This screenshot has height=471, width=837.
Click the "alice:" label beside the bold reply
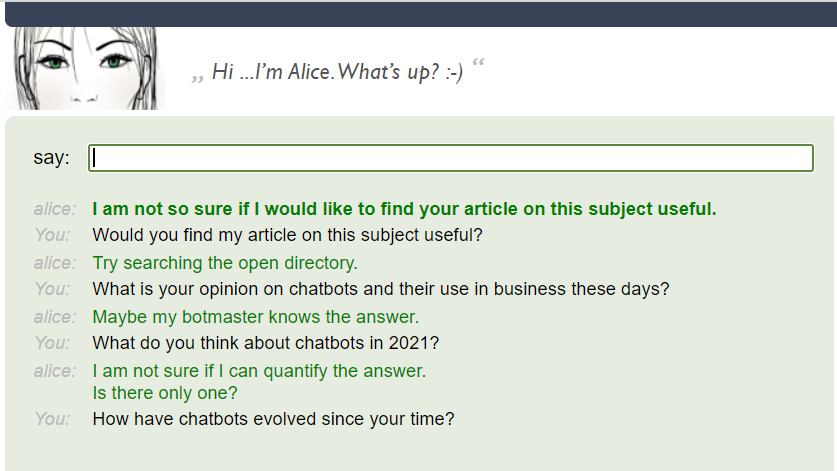54,209
